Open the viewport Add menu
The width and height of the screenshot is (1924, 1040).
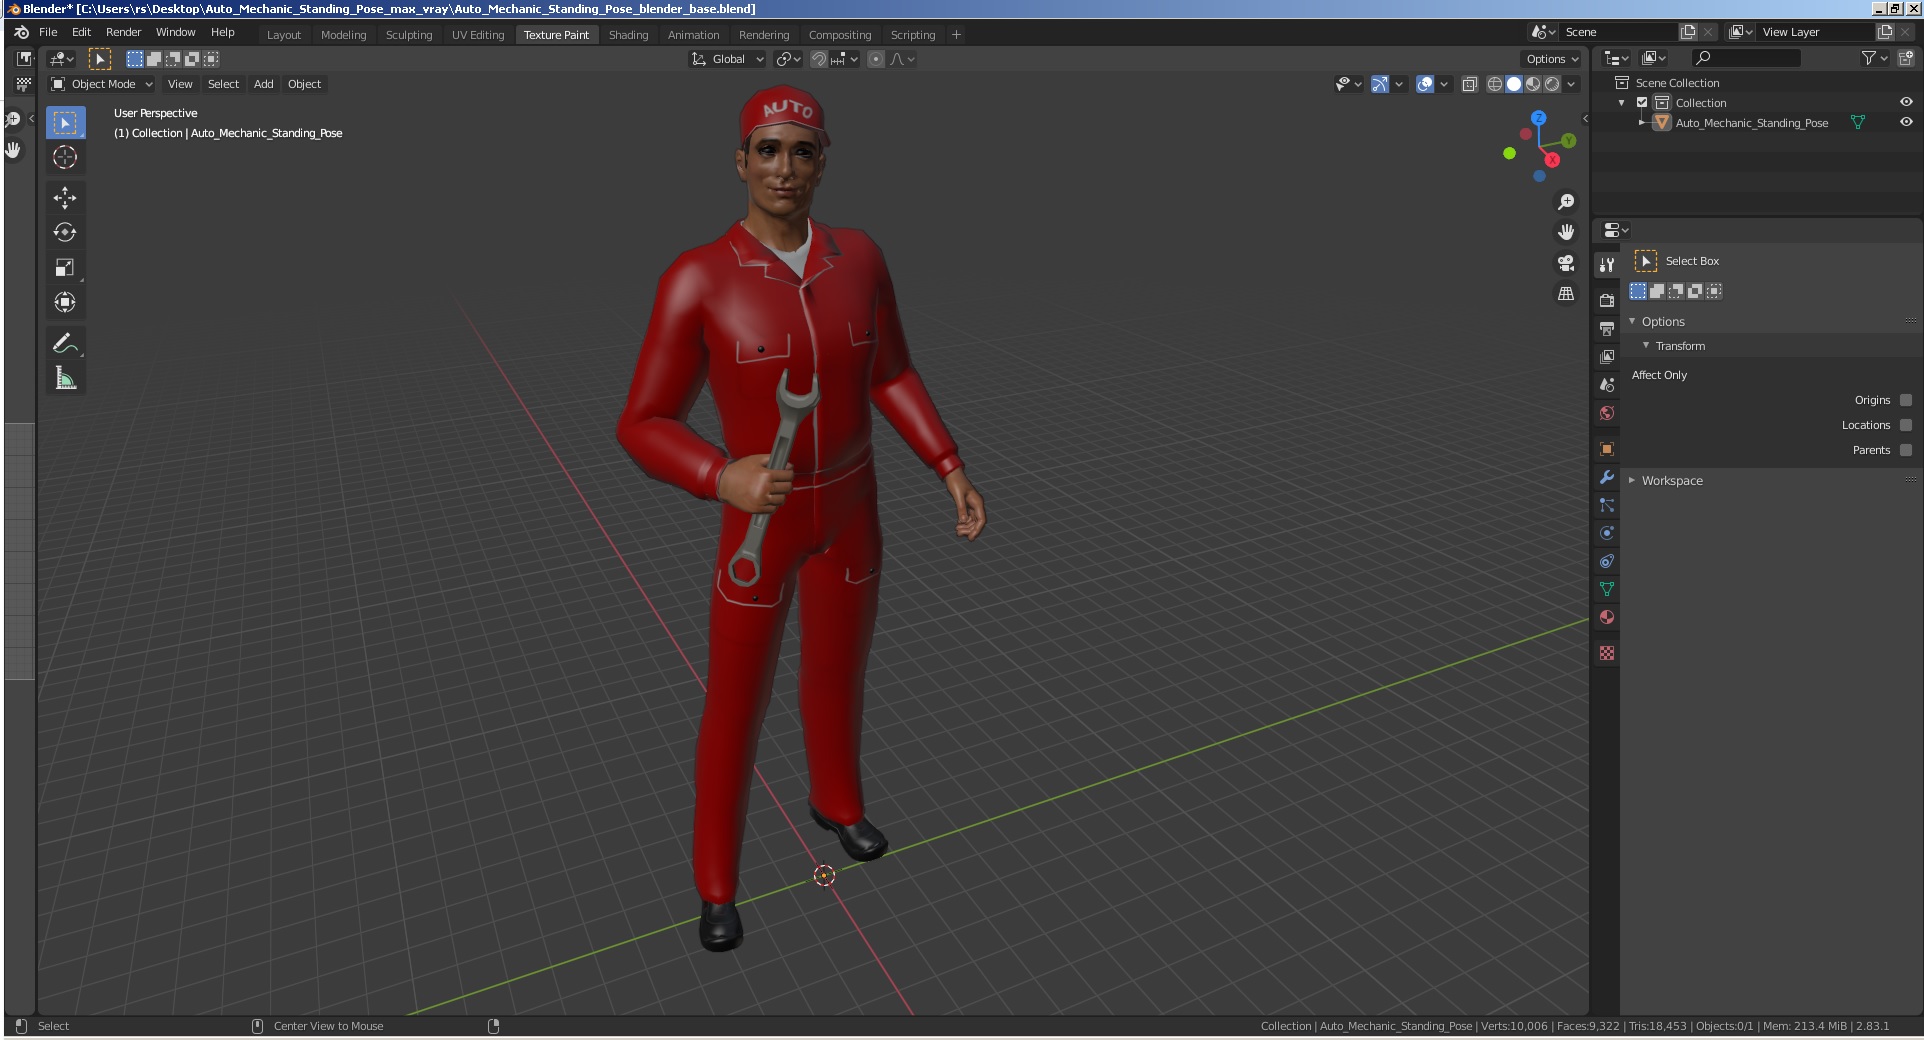pos(264,84)
